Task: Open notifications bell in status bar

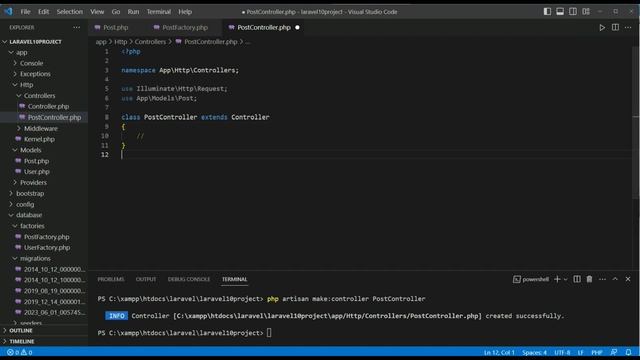Action: click(x=628, y=352)
